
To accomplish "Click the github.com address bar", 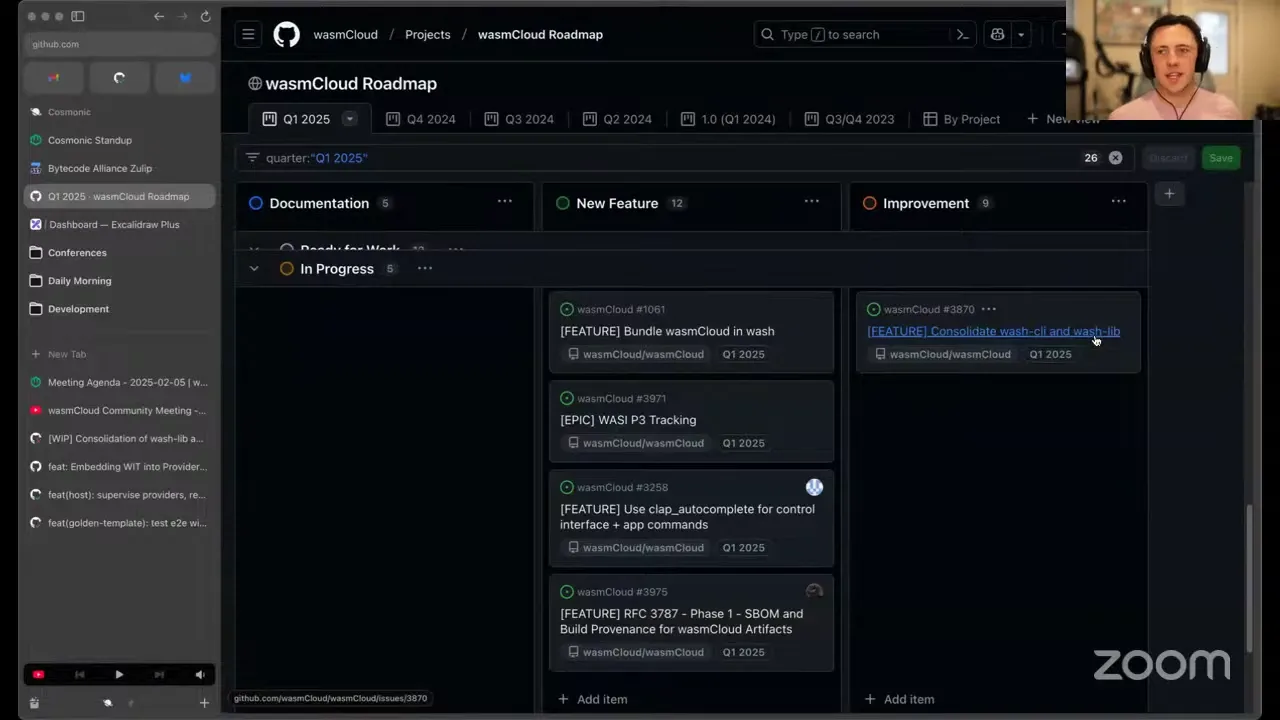I will pyautogui.click(x=119, y=44).
